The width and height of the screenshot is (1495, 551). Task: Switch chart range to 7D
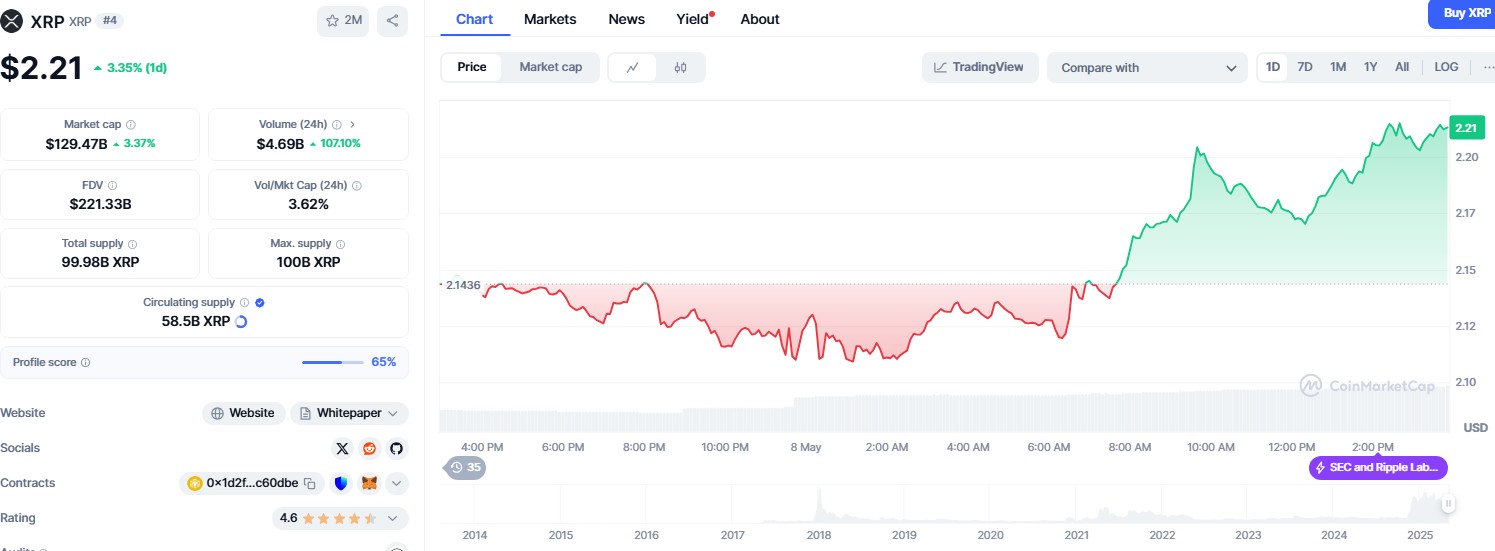coord(1305,67)
